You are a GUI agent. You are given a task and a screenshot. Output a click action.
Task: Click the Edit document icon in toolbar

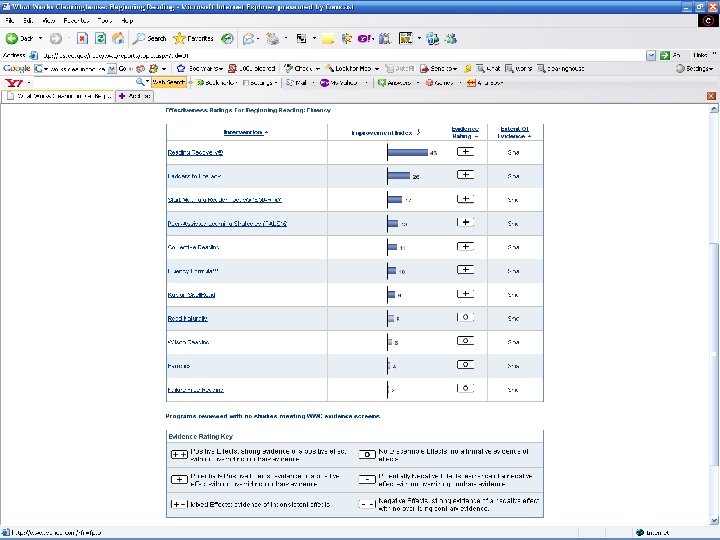tap(301, 39)
